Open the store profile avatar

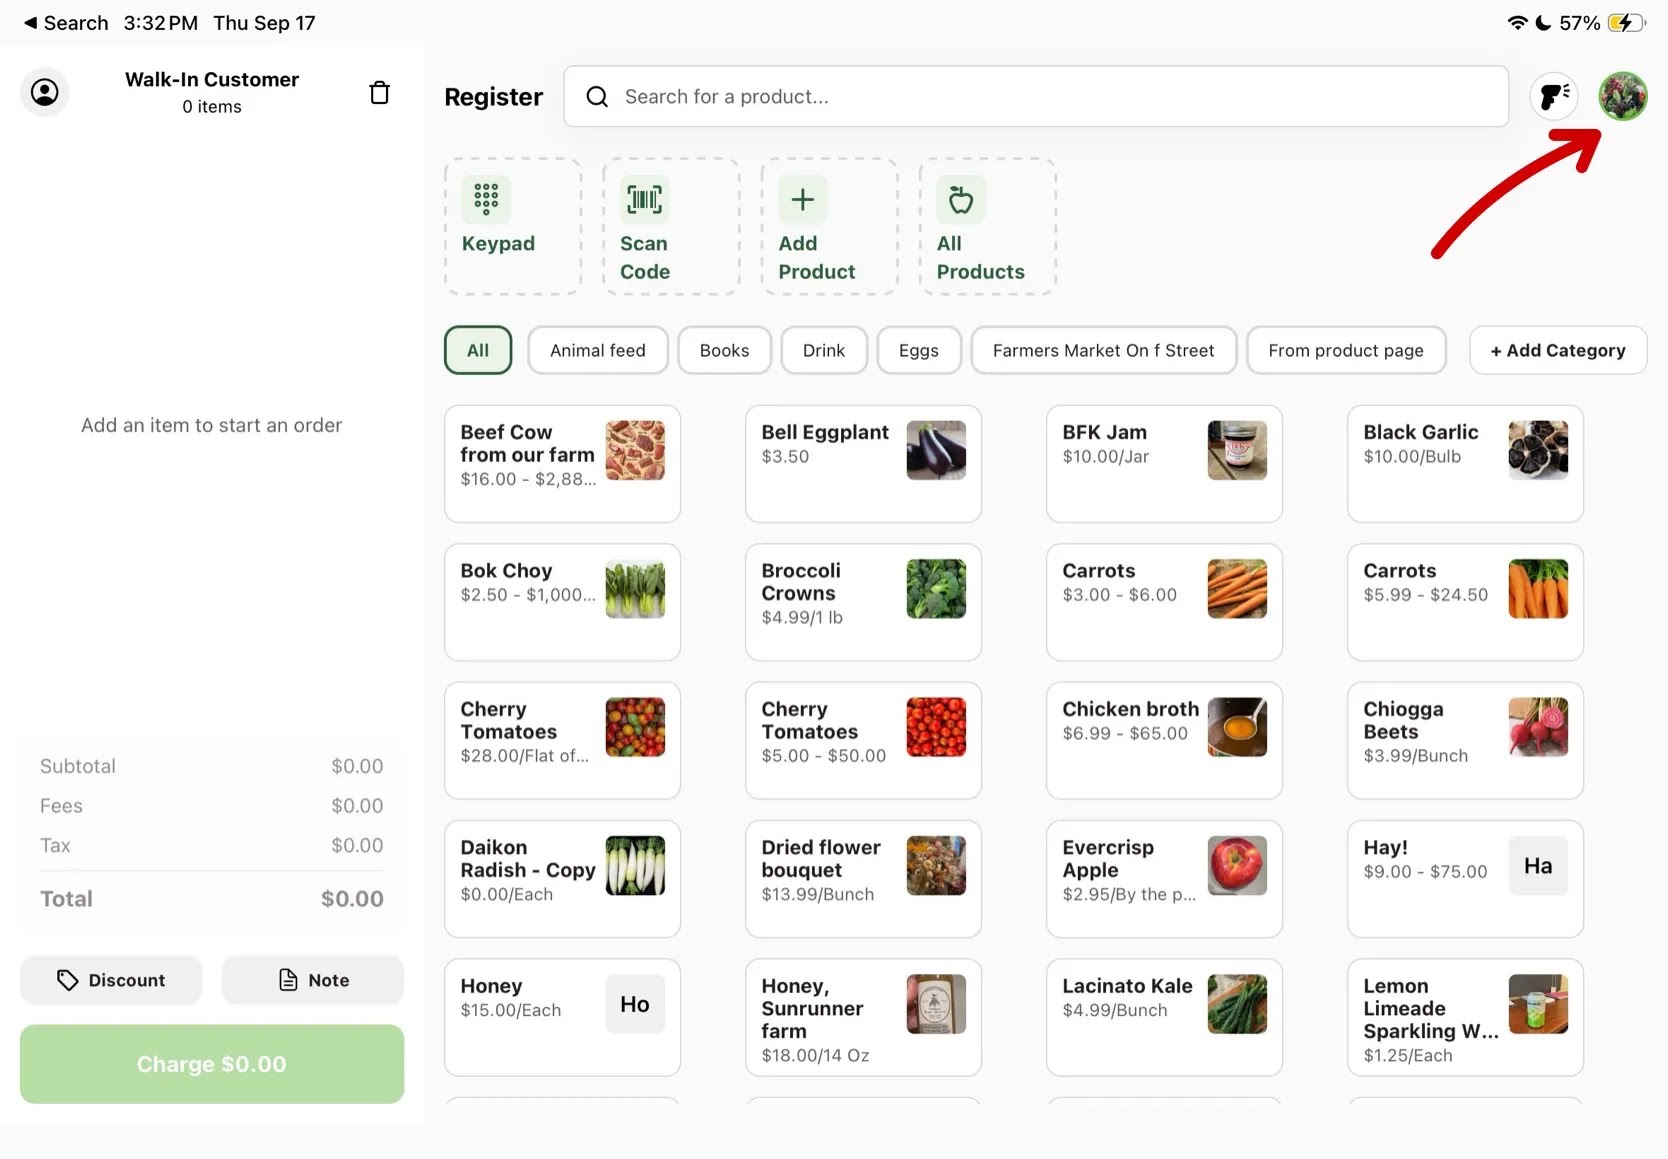point(1622,96)
